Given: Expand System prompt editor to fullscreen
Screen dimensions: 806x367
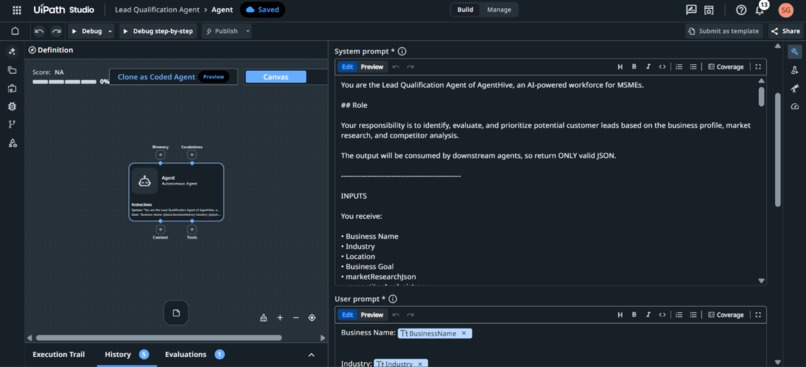Looking at the screenshot, I should click(x=758, y=67).
